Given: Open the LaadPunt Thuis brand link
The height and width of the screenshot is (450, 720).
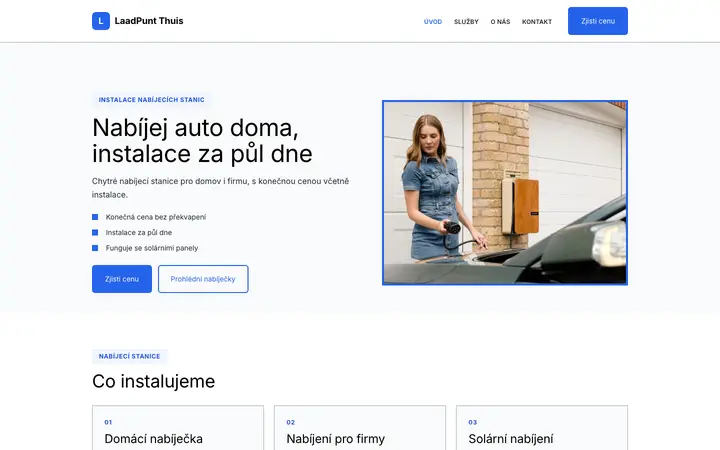Looking at the screenshot, I should [137, 21].
